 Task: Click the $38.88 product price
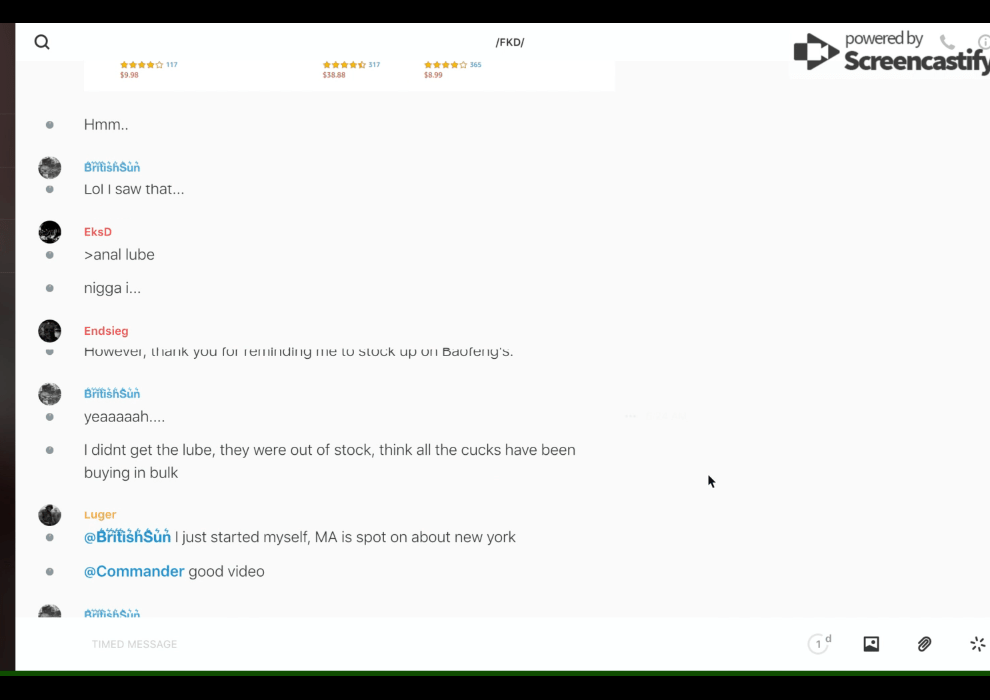(x=334, y=75)
